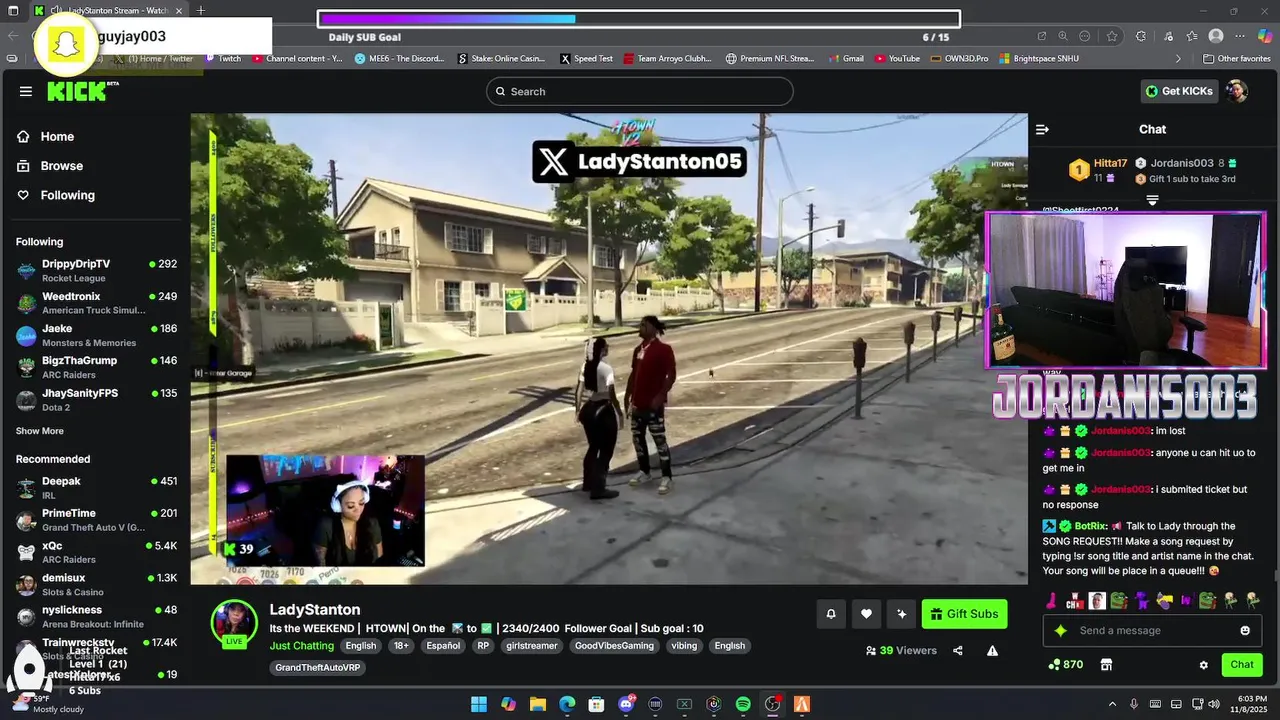Open the user profile avatar menu
Image resolution: width=1280 pixels, height=720 pixels.
(1237, 91)
